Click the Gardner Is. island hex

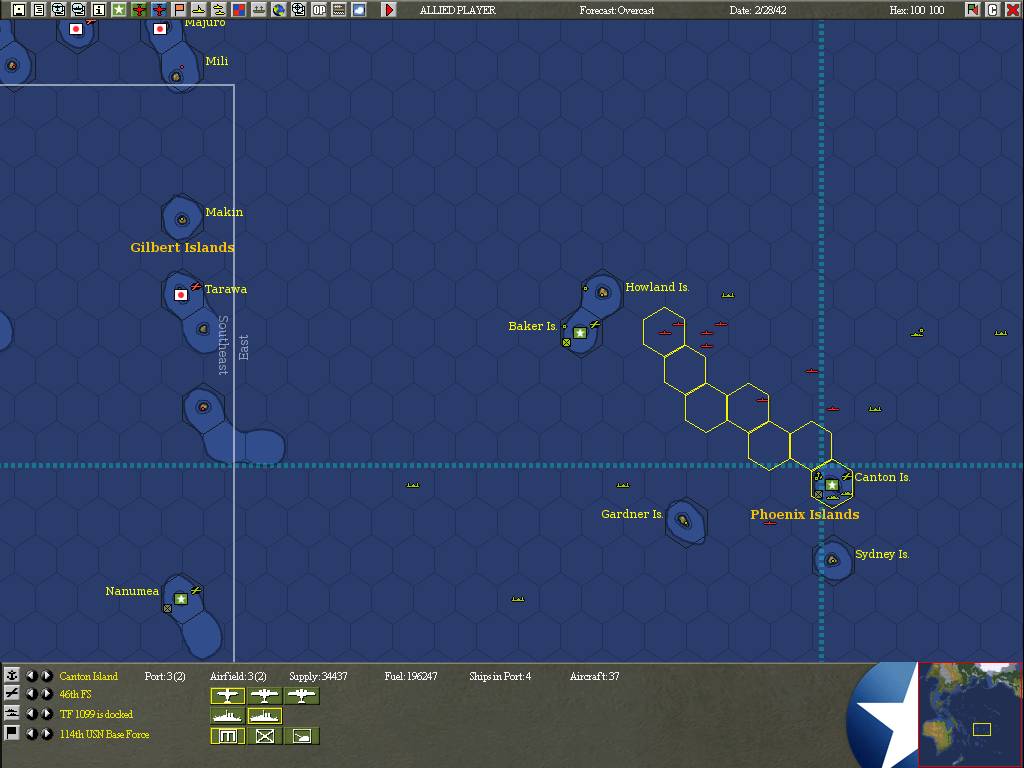(x=684, y=520)
